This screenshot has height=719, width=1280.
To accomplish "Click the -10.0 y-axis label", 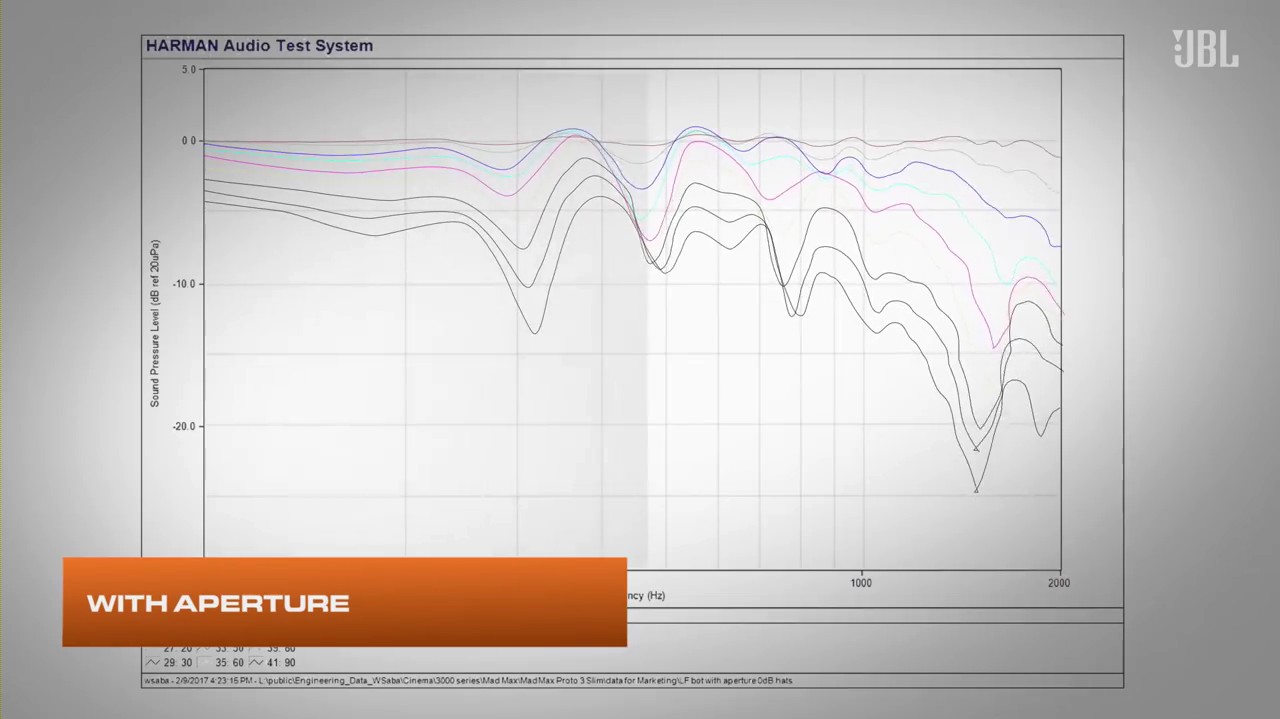I will coord(185,284).
